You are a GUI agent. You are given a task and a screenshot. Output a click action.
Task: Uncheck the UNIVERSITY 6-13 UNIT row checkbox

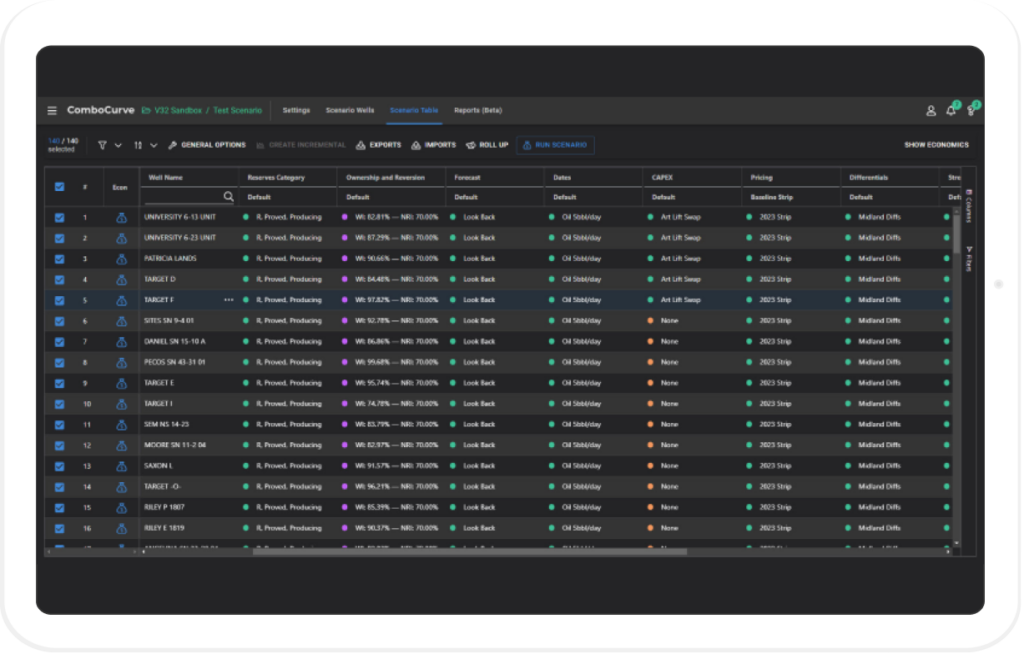tap(59, 218)
